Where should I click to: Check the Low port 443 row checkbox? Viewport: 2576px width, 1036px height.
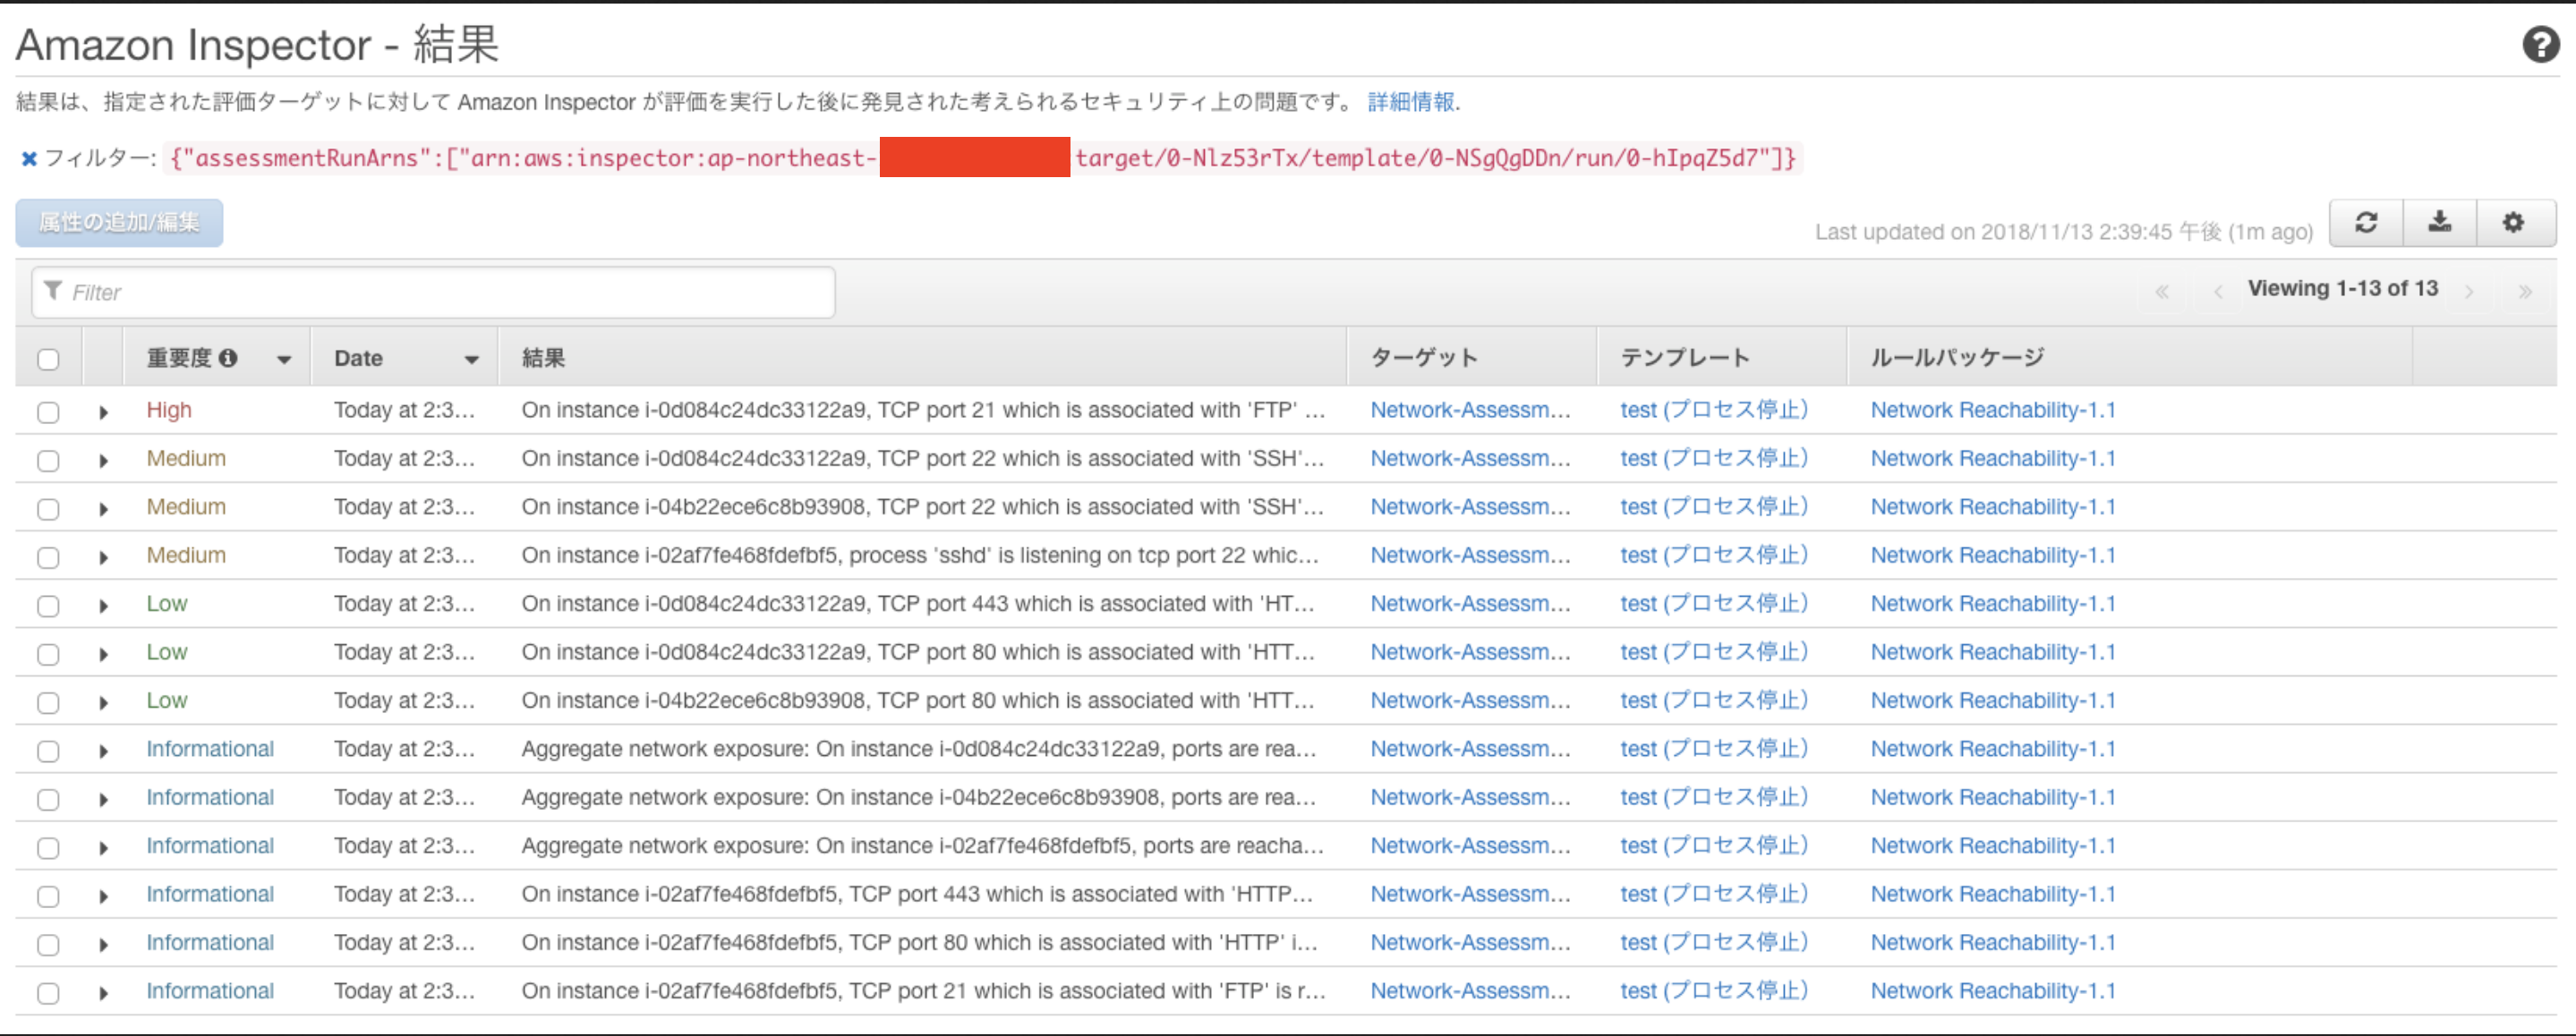(x=48, y=605)
